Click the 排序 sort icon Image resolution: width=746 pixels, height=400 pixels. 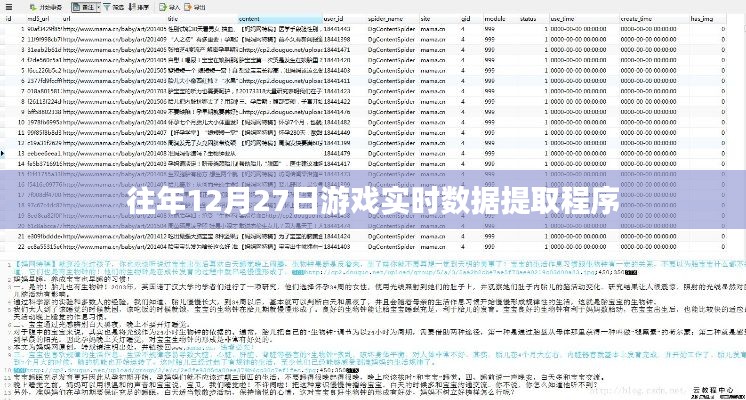coord(132,7)
